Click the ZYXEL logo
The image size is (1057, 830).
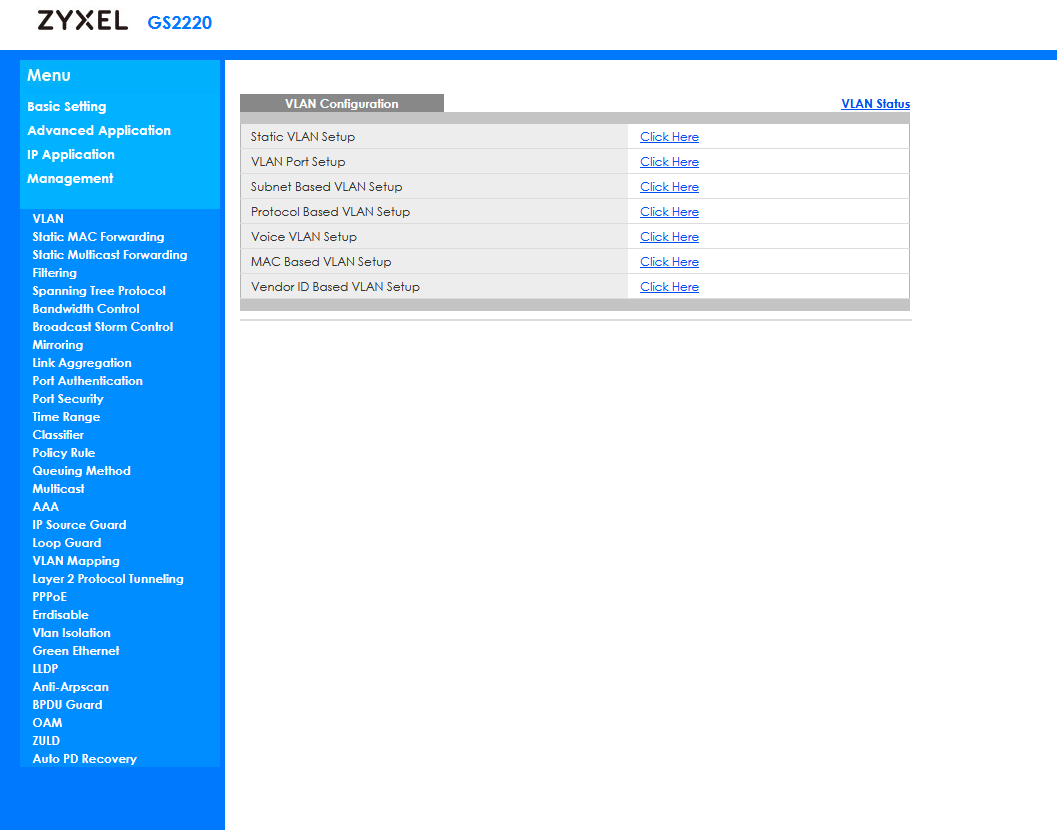point(82,21)
